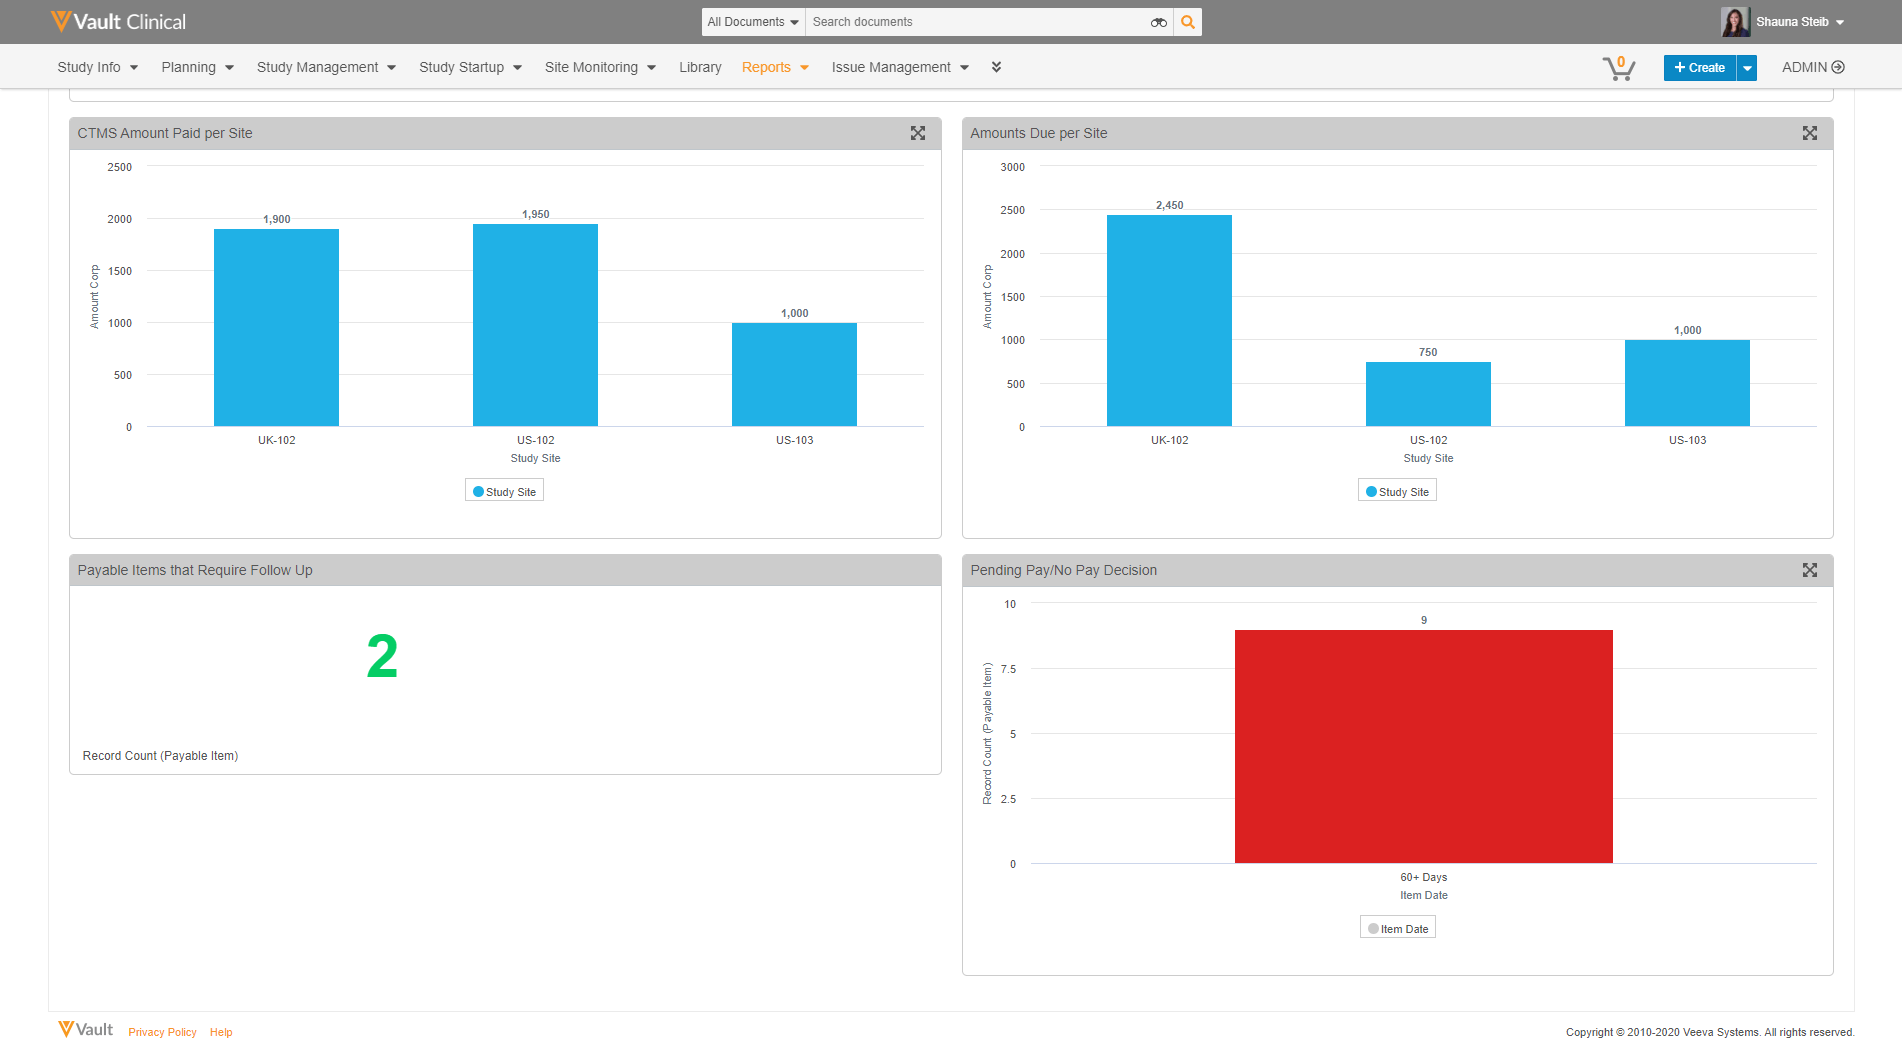Click the red 60+ Days bar
Viewport: 1902px width, 1057px height.
[1423, 746]
